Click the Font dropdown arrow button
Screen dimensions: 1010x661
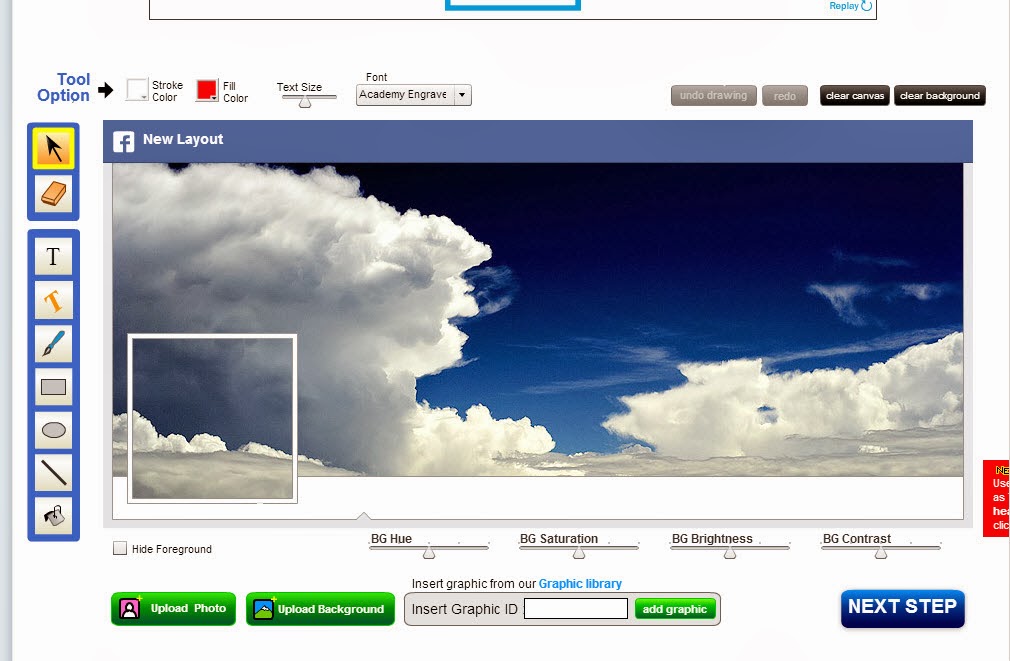[x=462, y=95]
